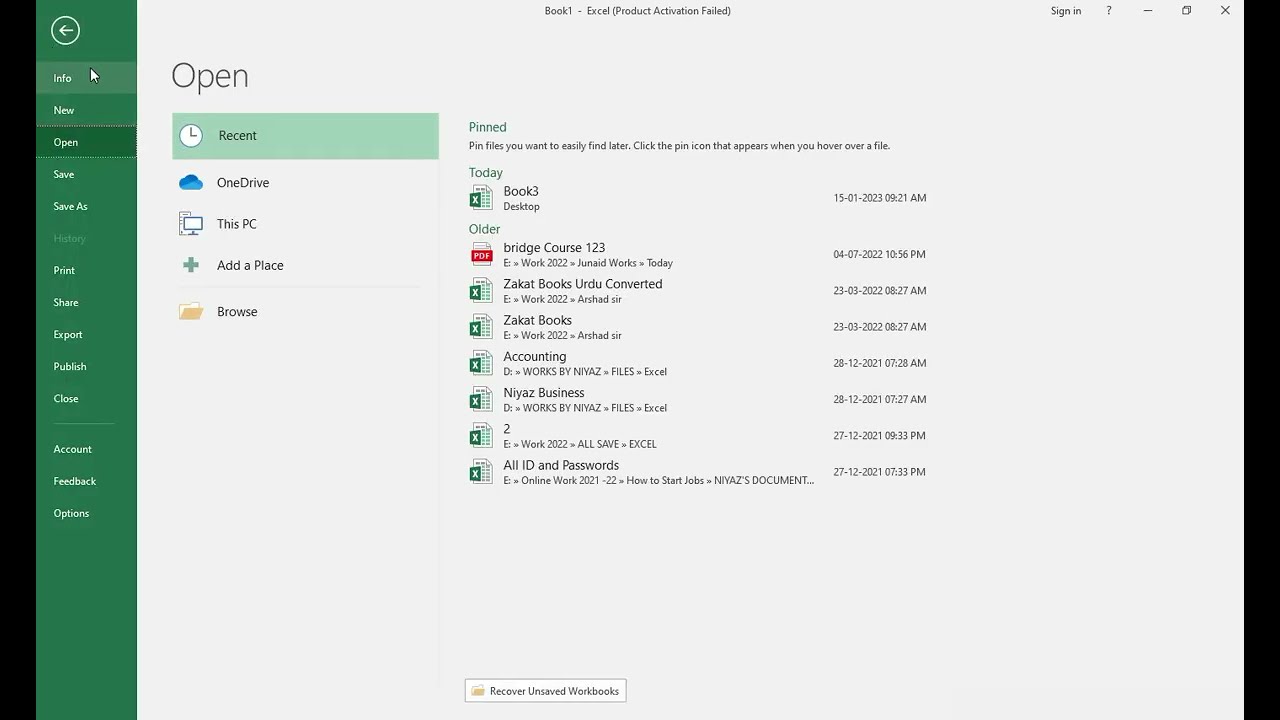Click the Excel icon beside Accounting

tap(481, 363)
